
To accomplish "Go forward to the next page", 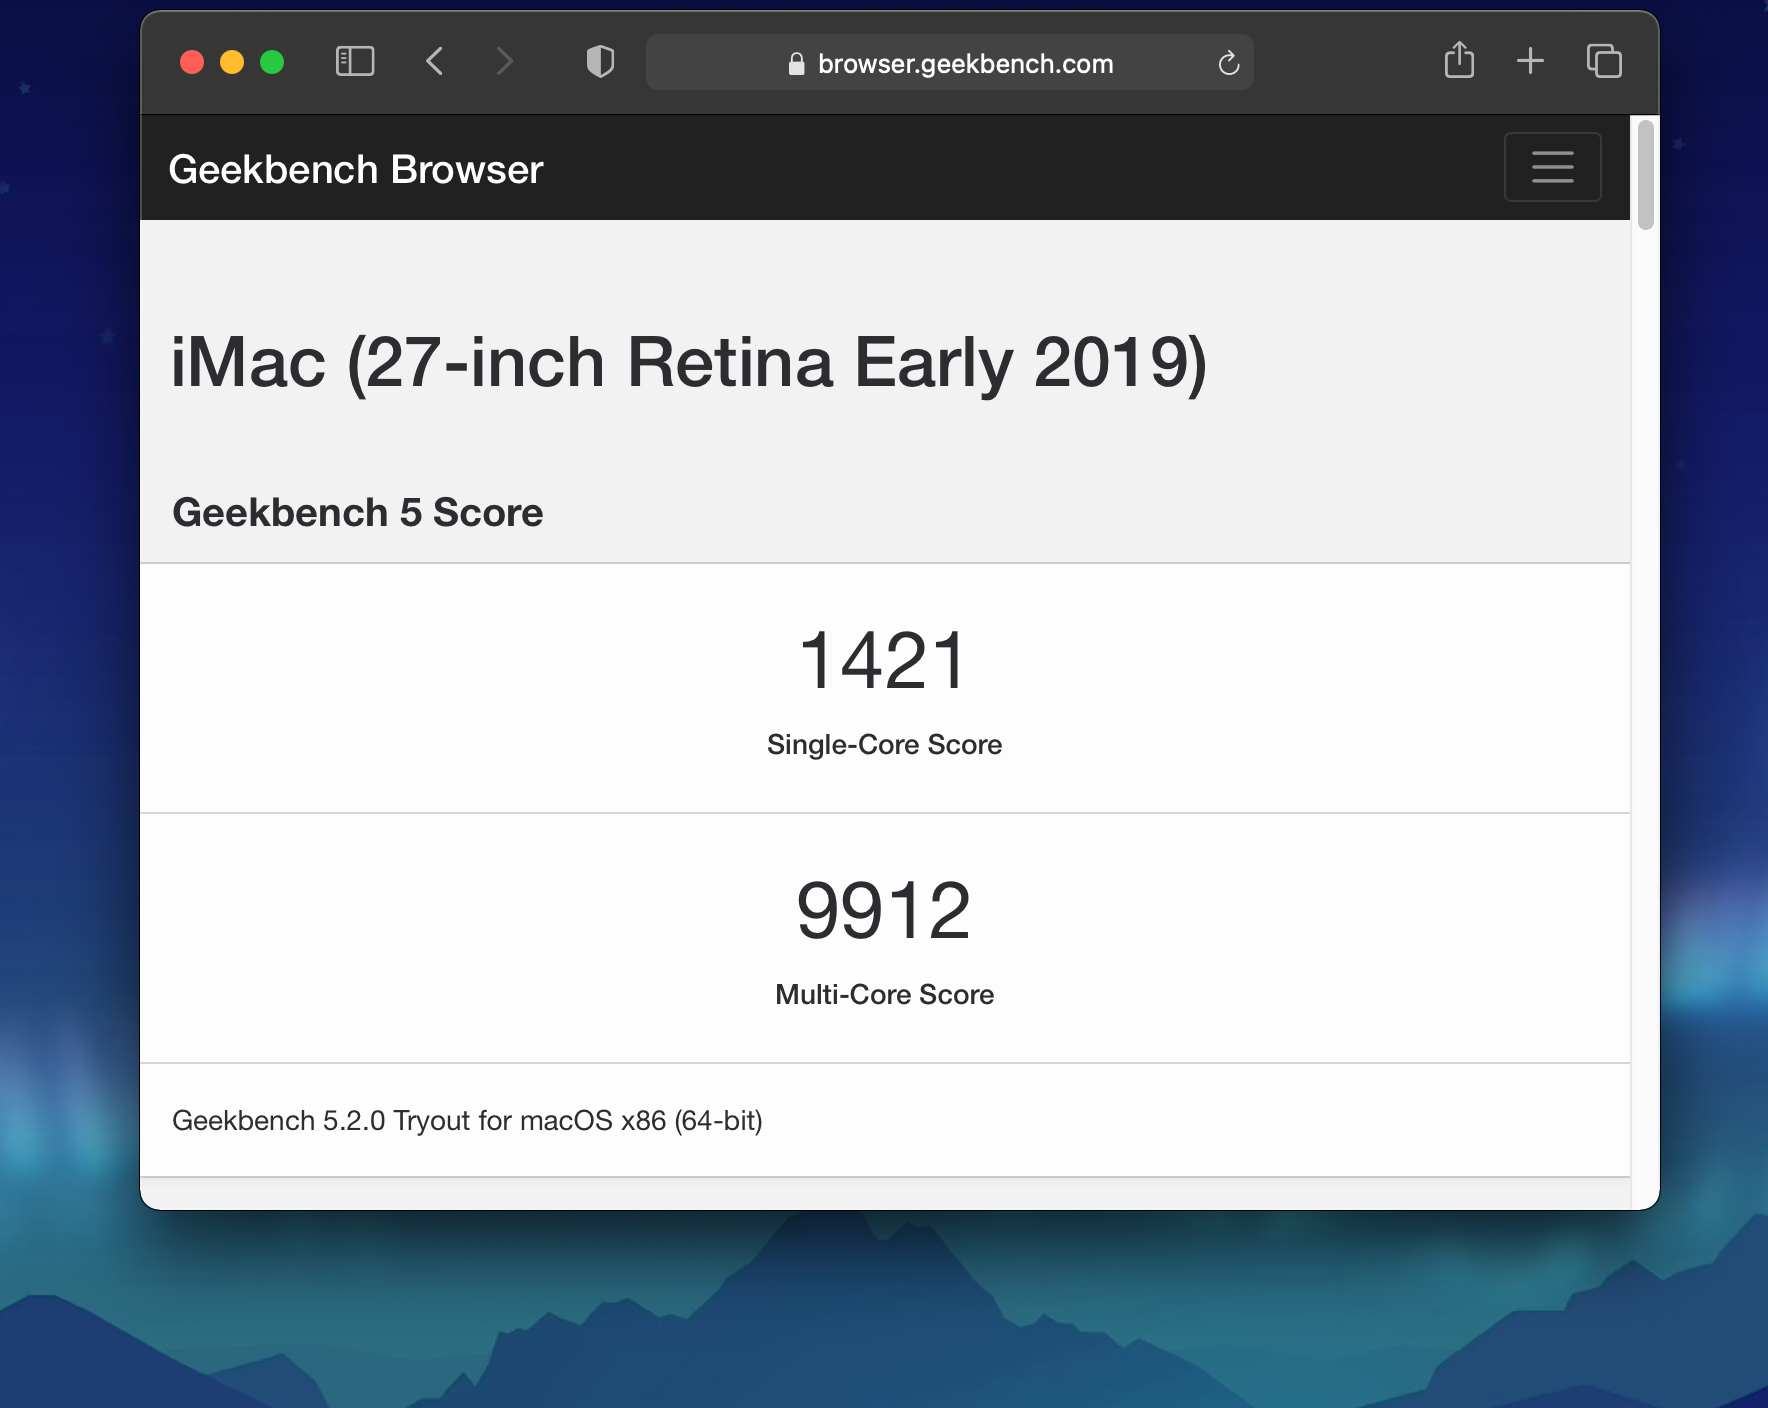I will (505, 62).
